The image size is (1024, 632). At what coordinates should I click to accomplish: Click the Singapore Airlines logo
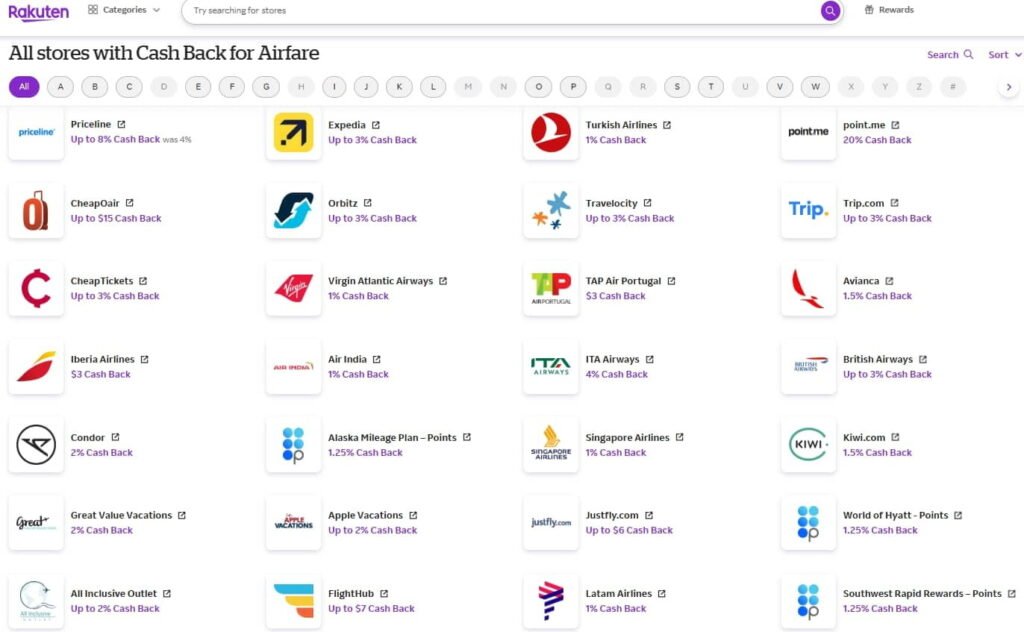pos(550,444)
